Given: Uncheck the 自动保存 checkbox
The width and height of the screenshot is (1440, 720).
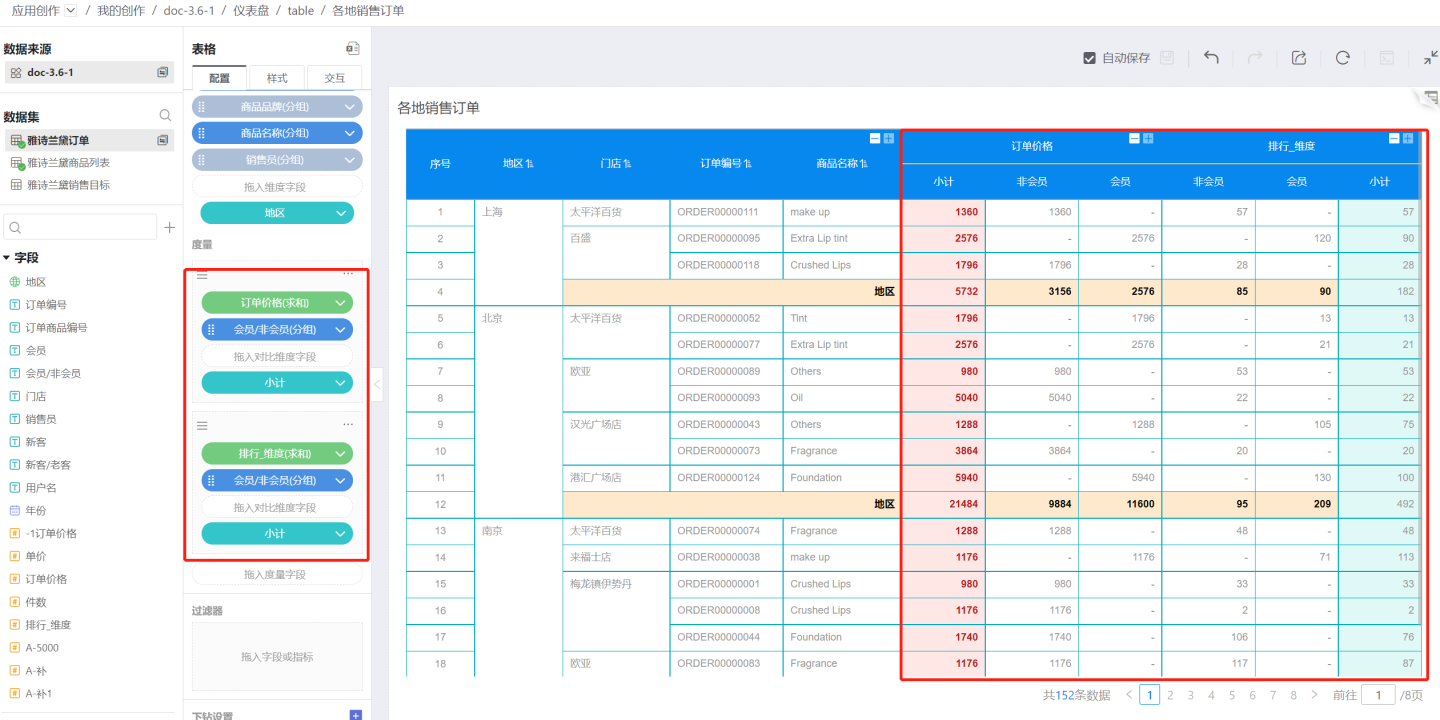Looking at the screenshot, I should click(1090, 58).
